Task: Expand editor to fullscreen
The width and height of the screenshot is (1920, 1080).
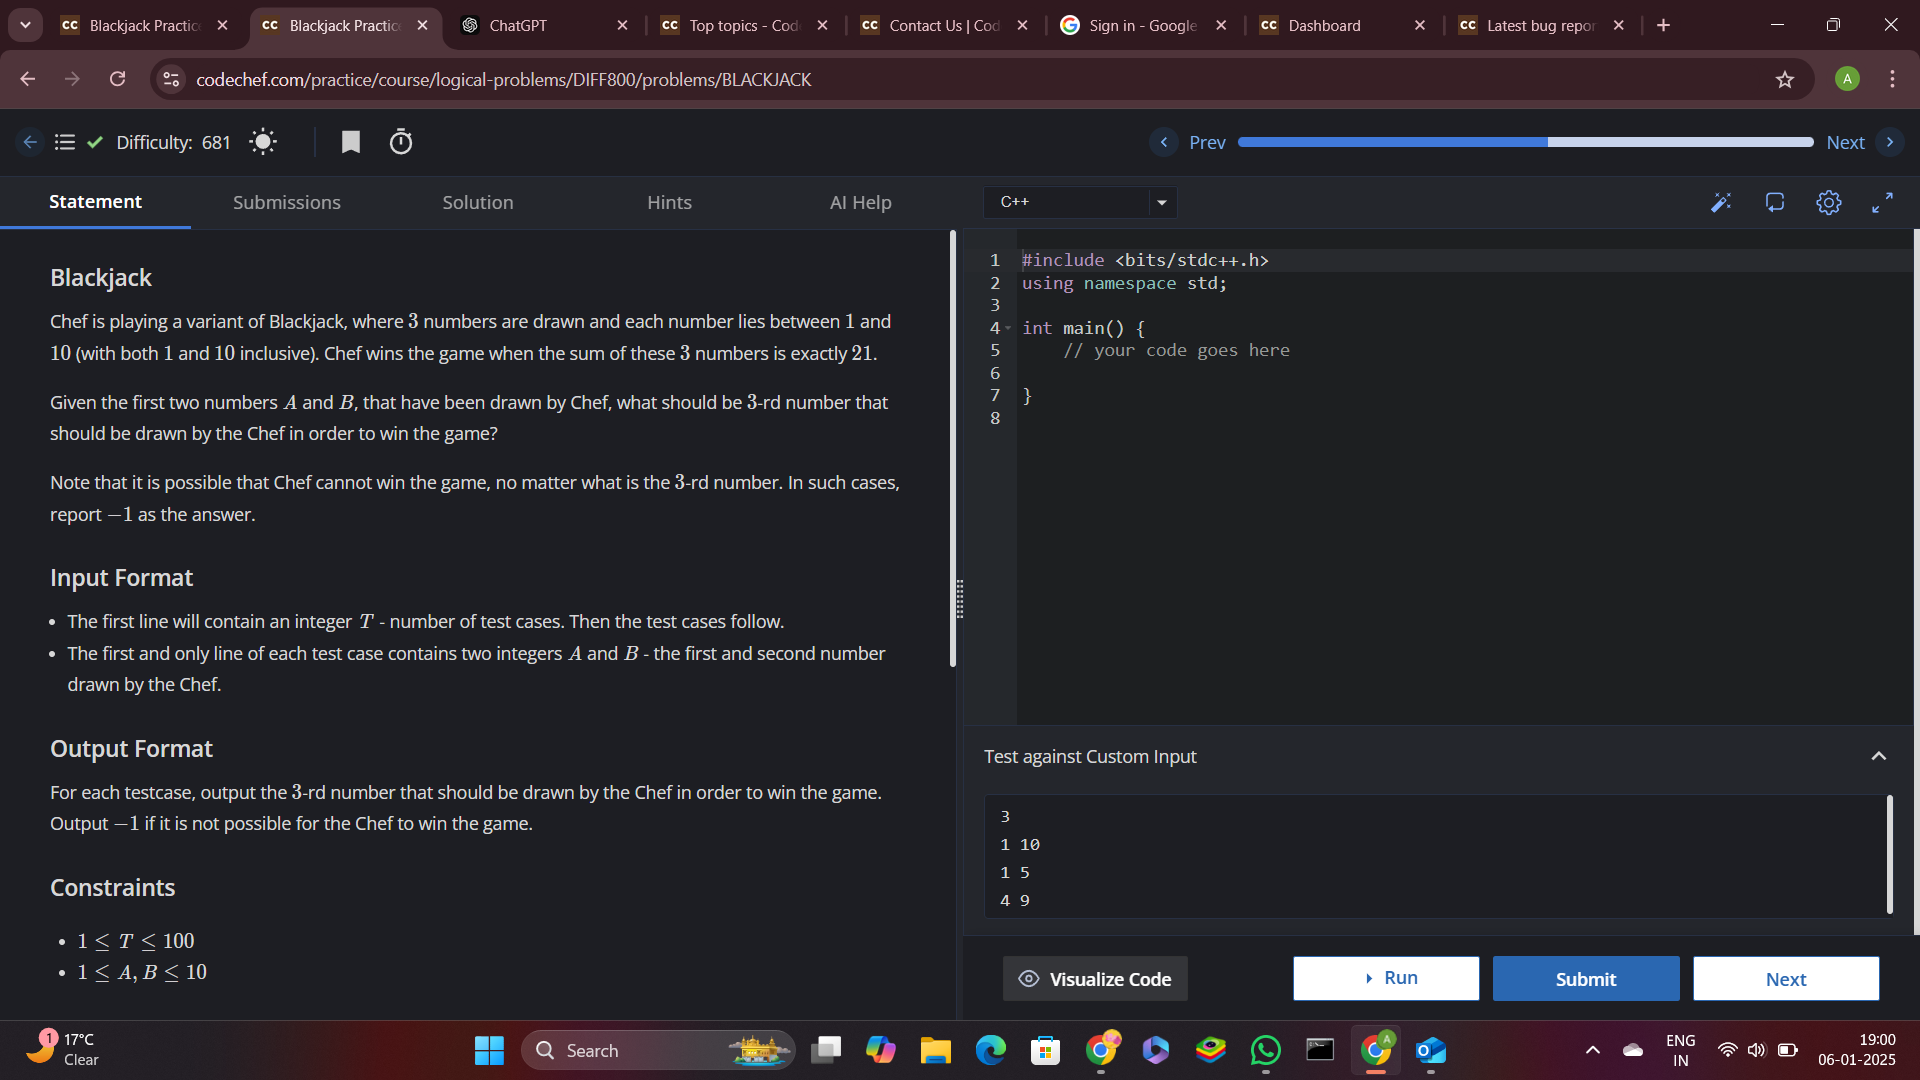Action: coord(1882,203)
